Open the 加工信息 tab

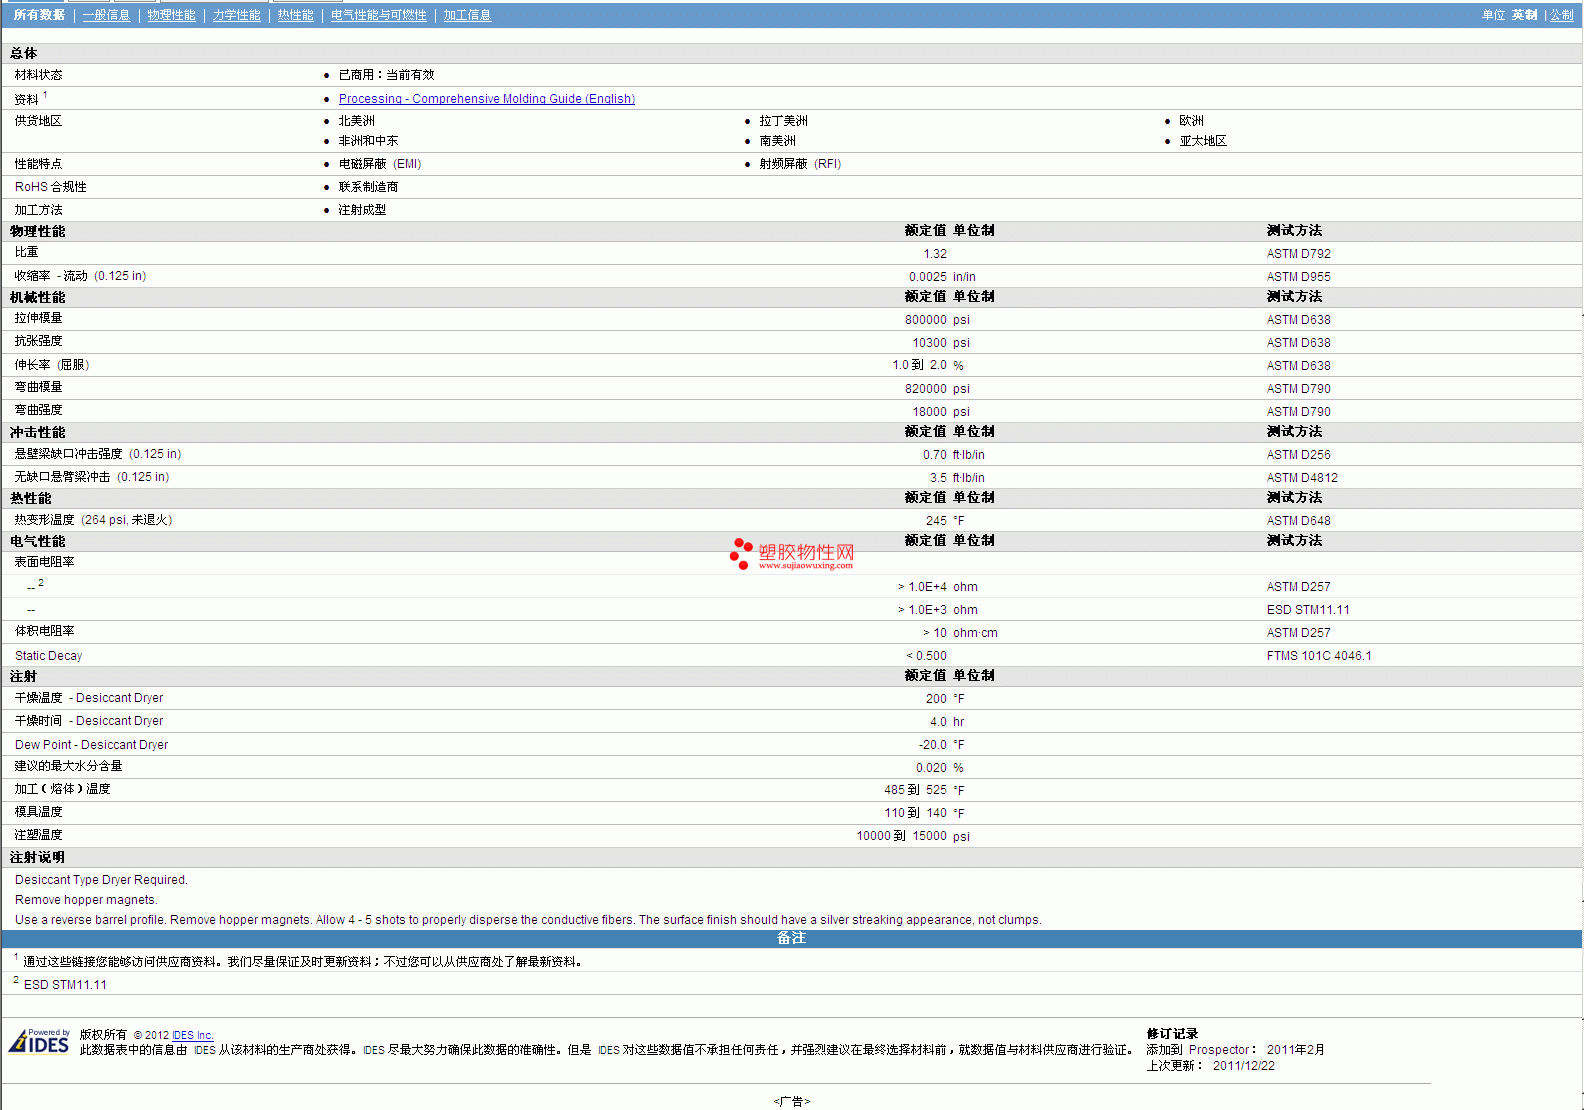tap(467, 15)
